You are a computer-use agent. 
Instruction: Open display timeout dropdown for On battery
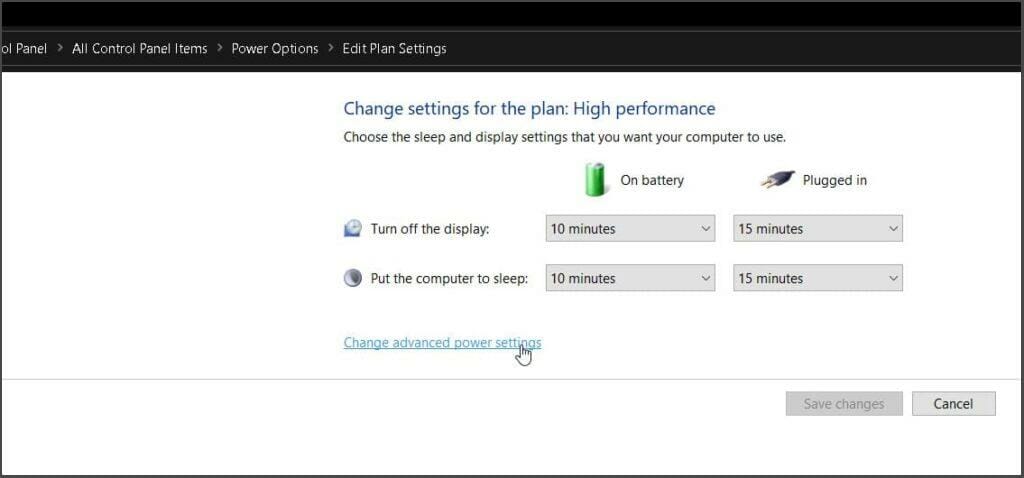630,229
